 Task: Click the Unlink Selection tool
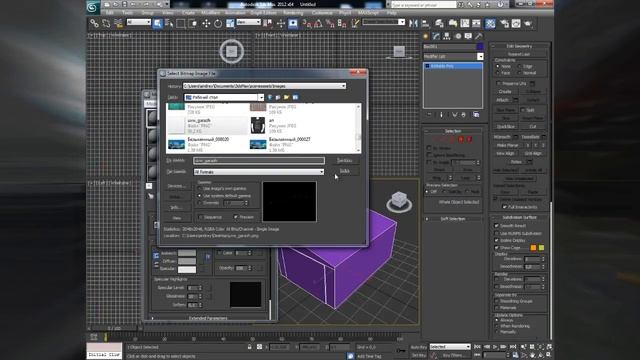tap(106, 23)
